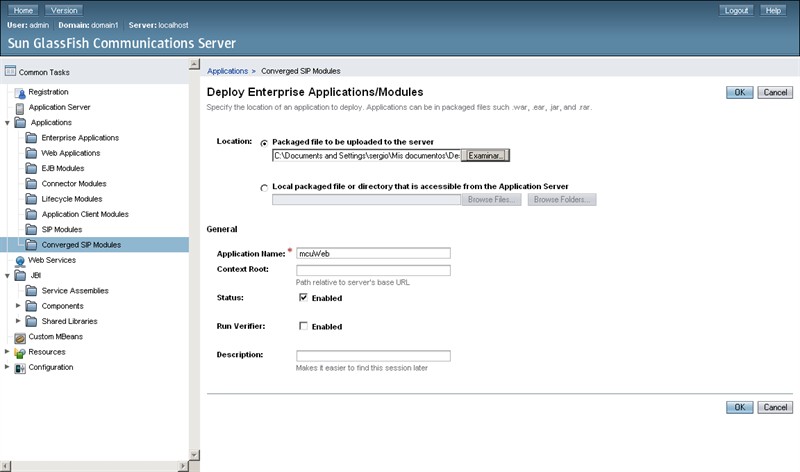Click the local file path field
Image resolution: width=800 pixels, height=472 pixels.
(366, 200)
